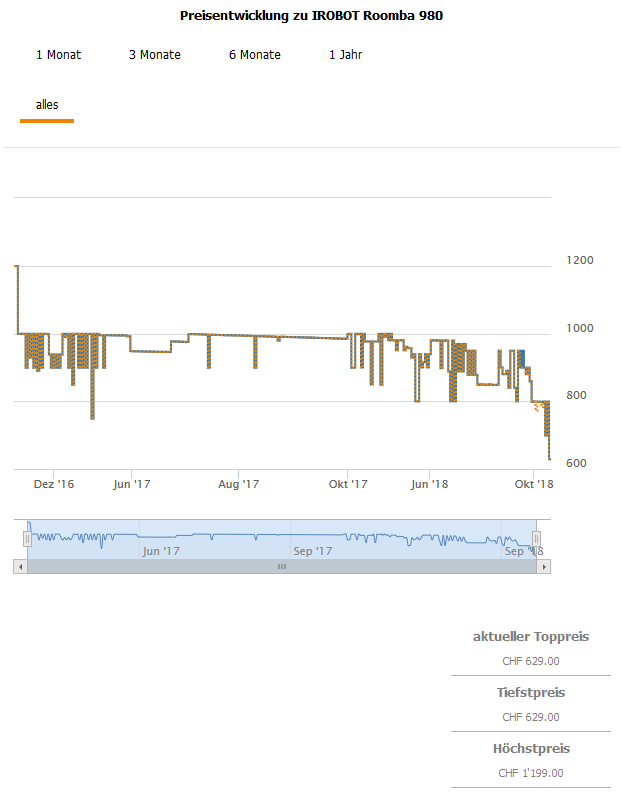Click the Okt '17 axis label
This screenshot has width=622, height=799.
tap(348, 484)
